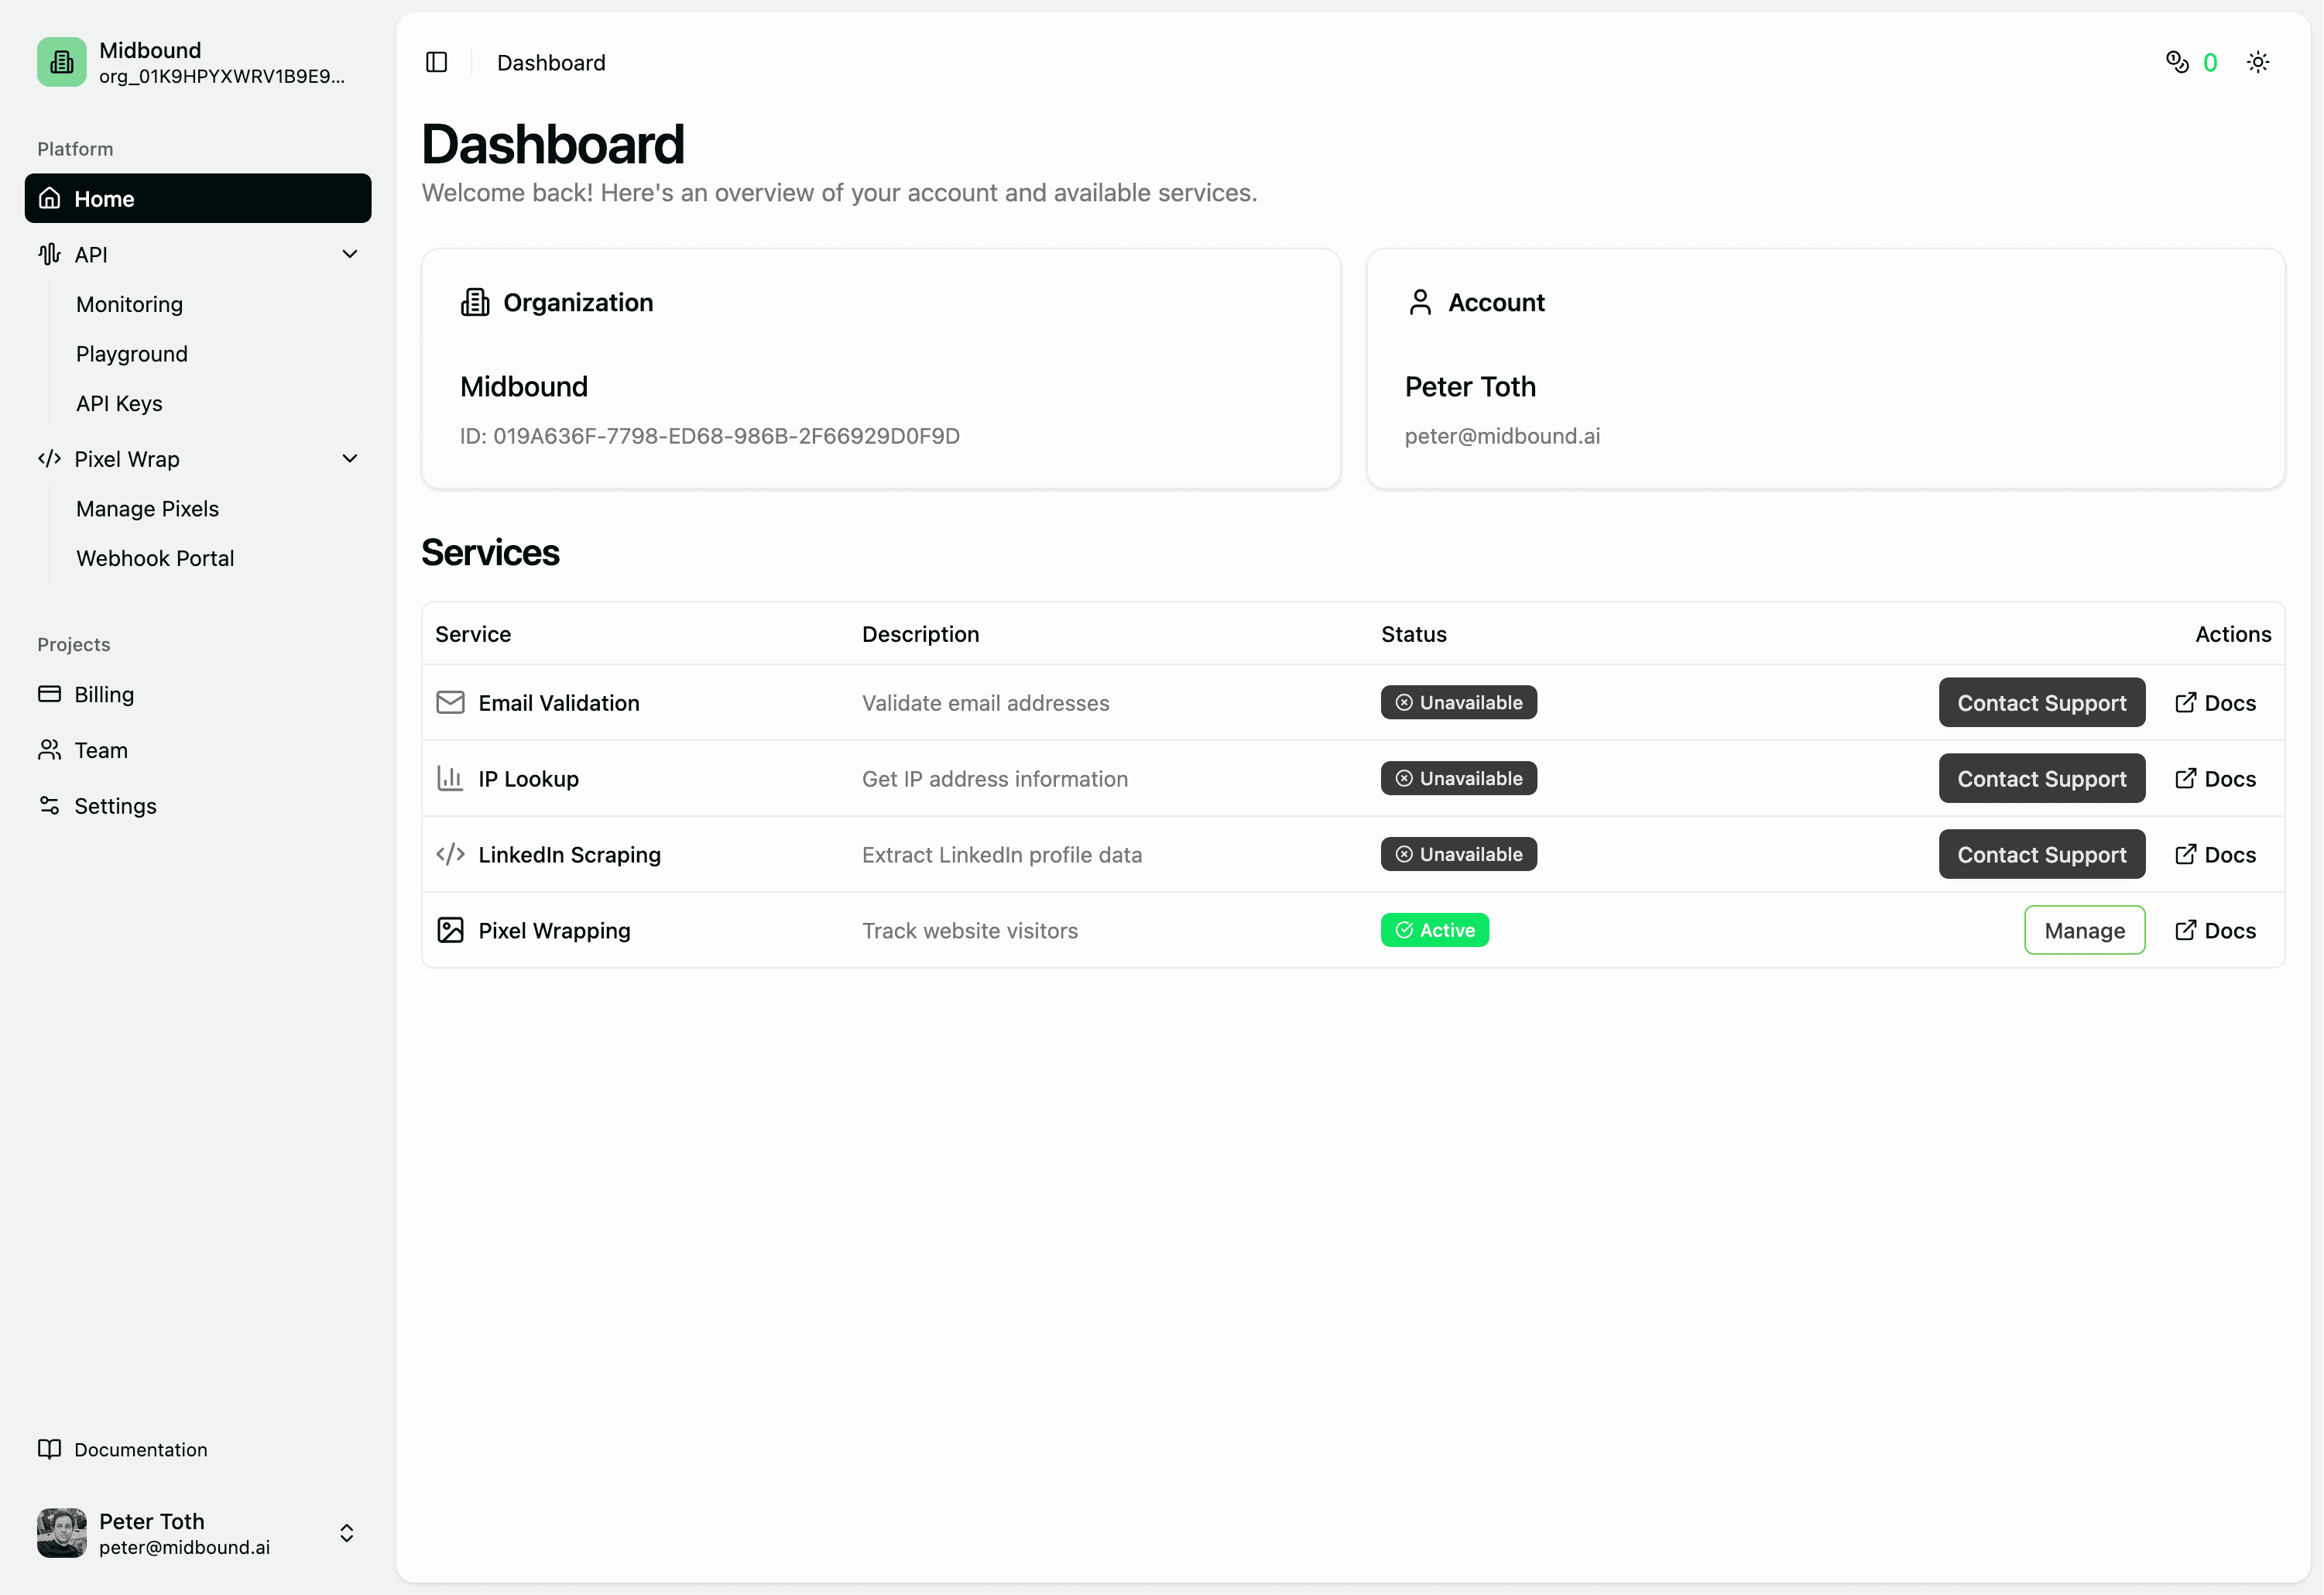
Task: Open the Webhook Portal
Action: coord(155,557)
